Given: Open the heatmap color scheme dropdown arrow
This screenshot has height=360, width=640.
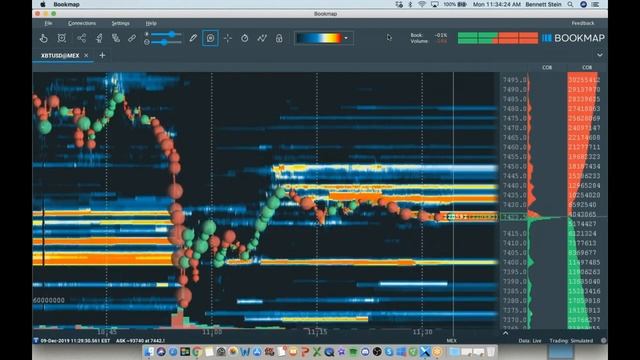Looking at the screenshot, I should point(346,38).
